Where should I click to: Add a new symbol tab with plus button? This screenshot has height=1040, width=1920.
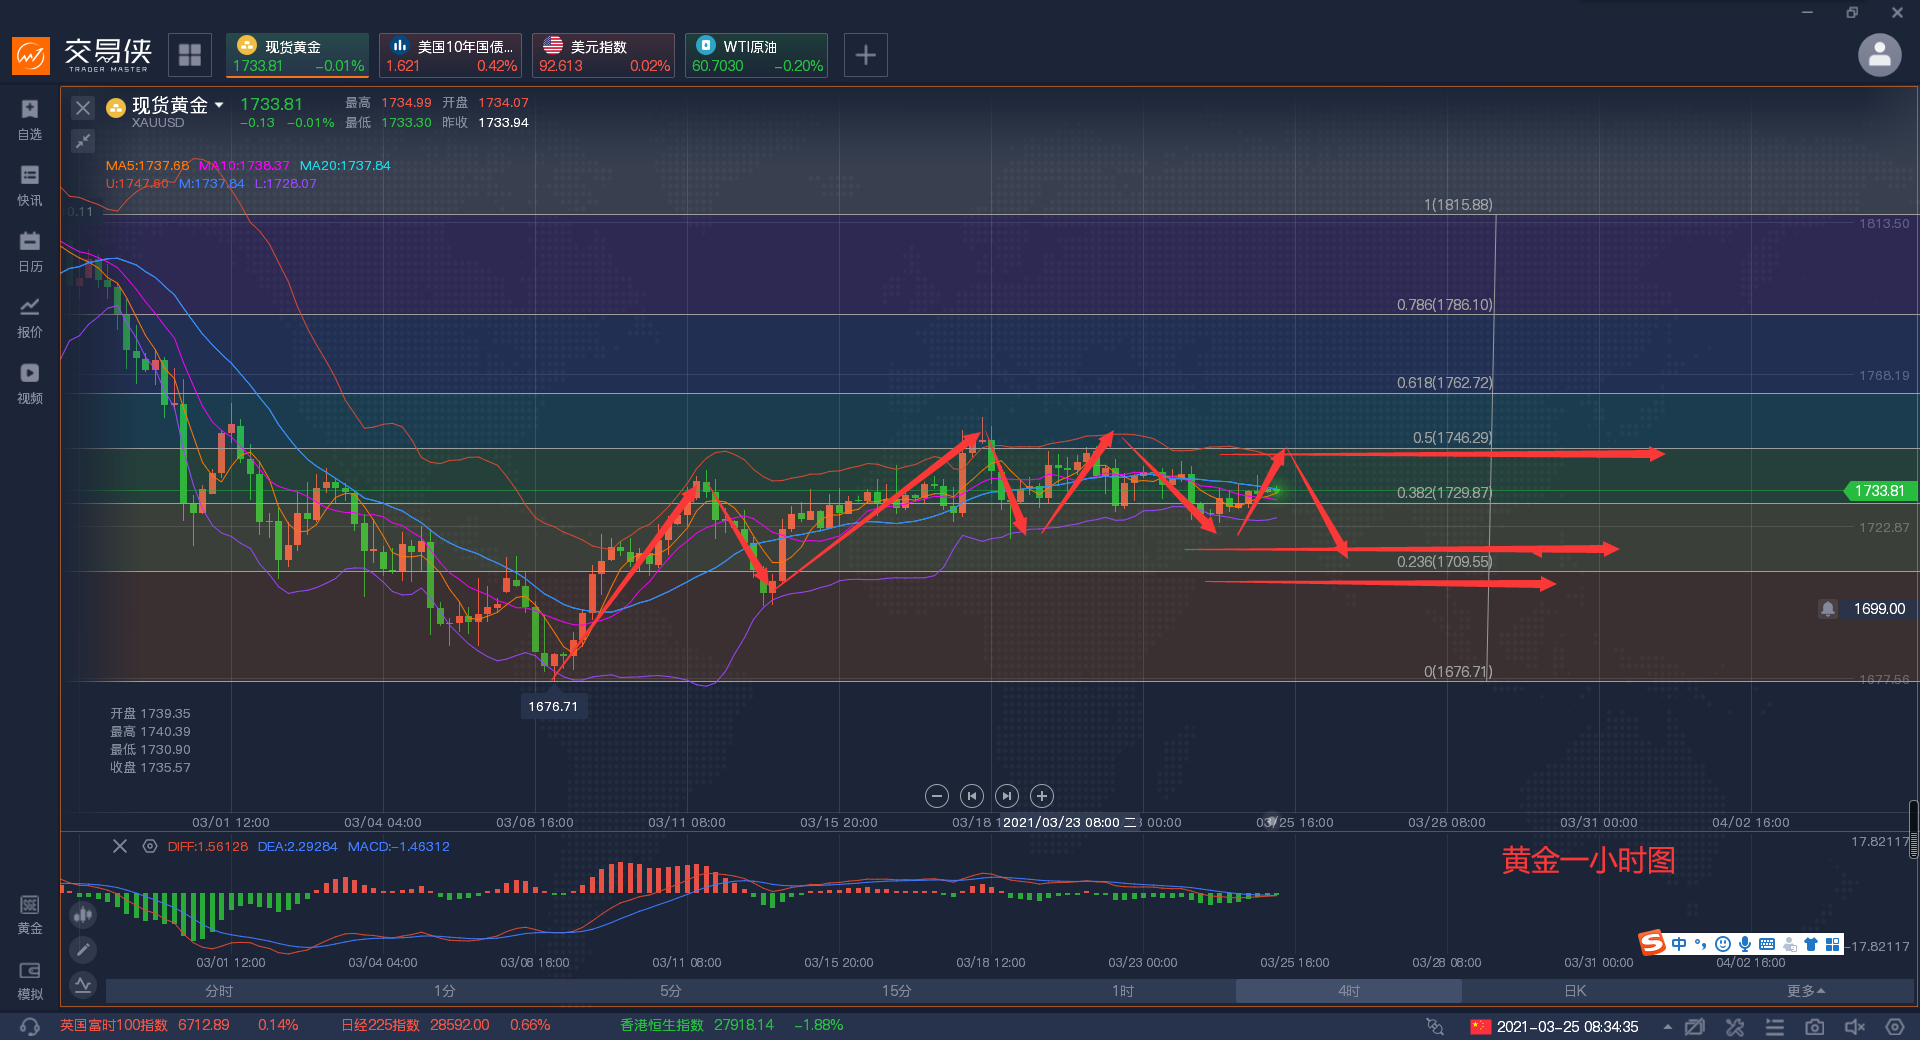pyautogui.click(x=866, y=55)
